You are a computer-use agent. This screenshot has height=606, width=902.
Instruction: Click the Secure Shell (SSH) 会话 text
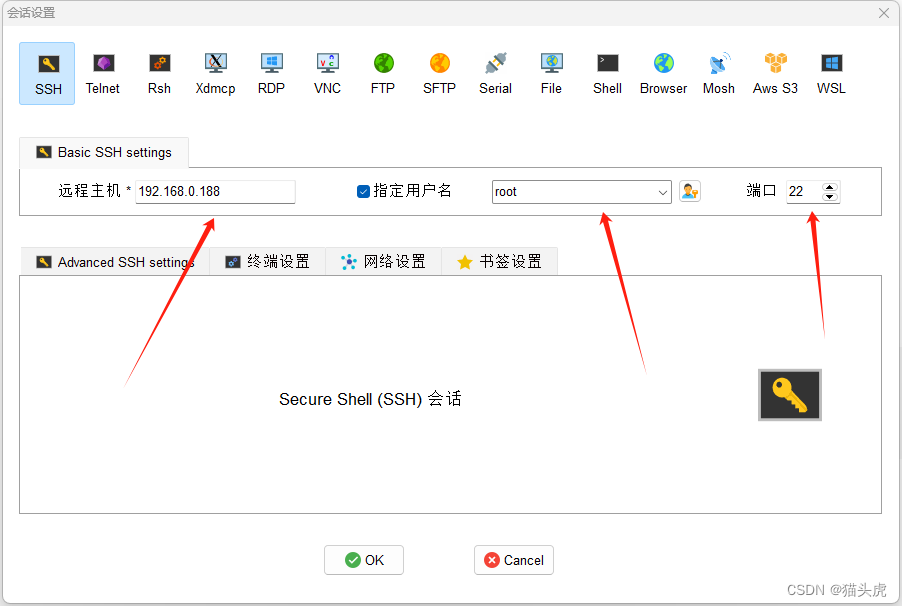pos(370,399)
